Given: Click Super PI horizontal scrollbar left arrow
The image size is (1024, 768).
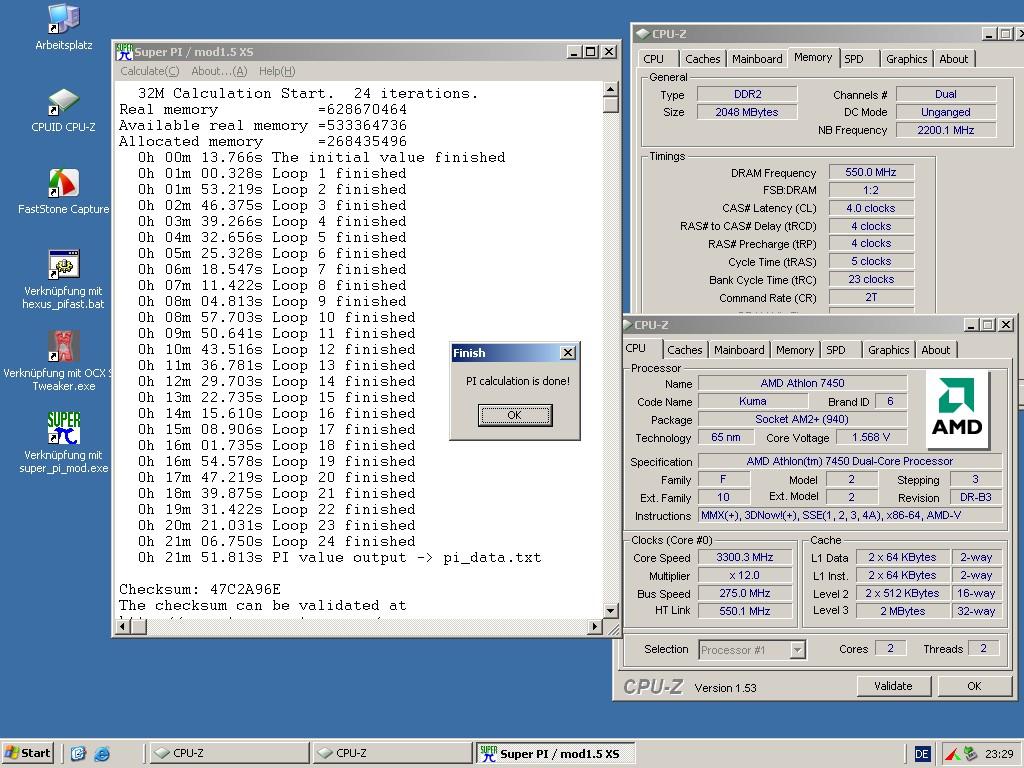Looking at the screenshot, I should click(x=123, y=627).
